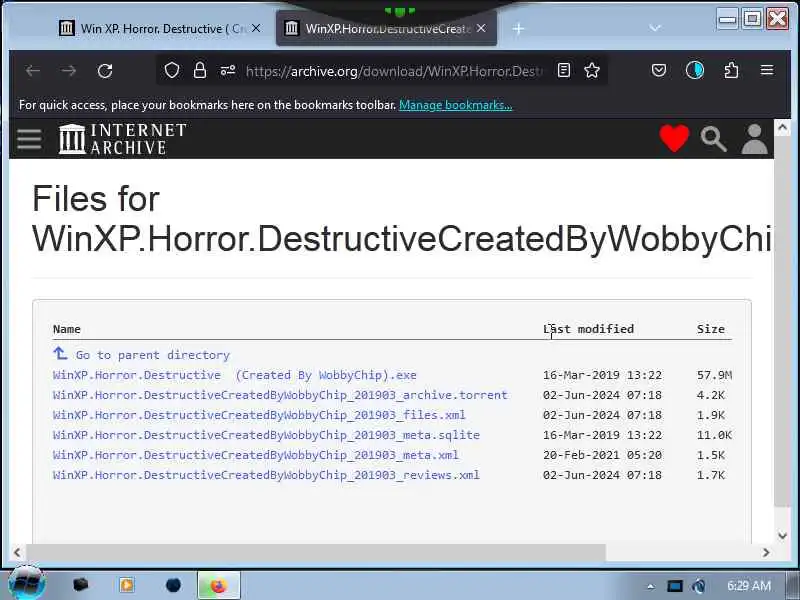This screenshot has width=800, height=600.
Task: Click the red heart donate icon
Action: (x=674, y=138)
